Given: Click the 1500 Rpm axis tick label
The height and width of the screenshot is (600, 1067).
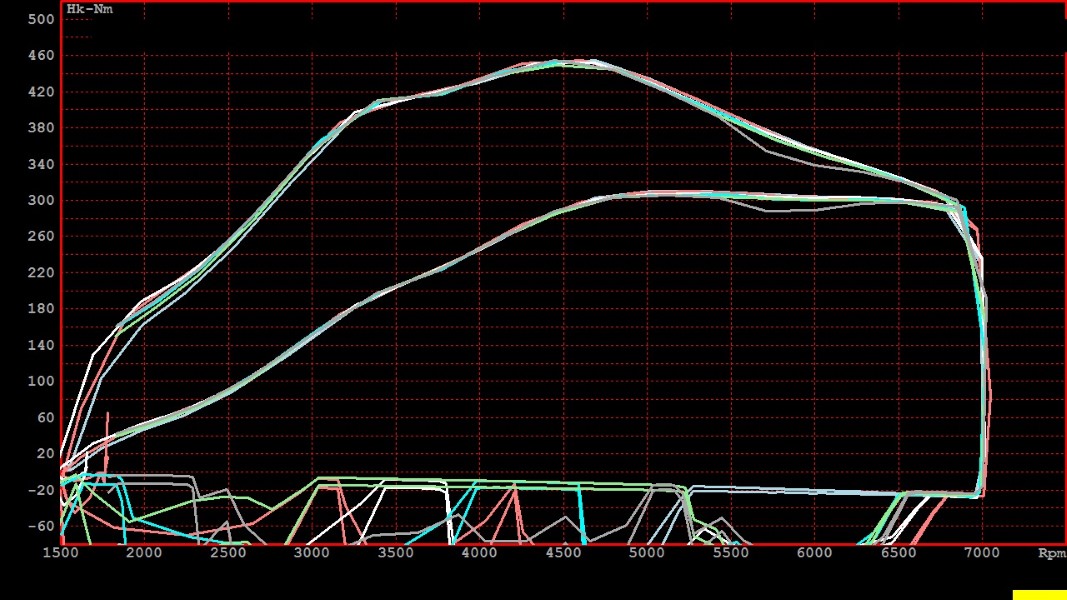Looking at the screenshot, I should coord(60,552).
